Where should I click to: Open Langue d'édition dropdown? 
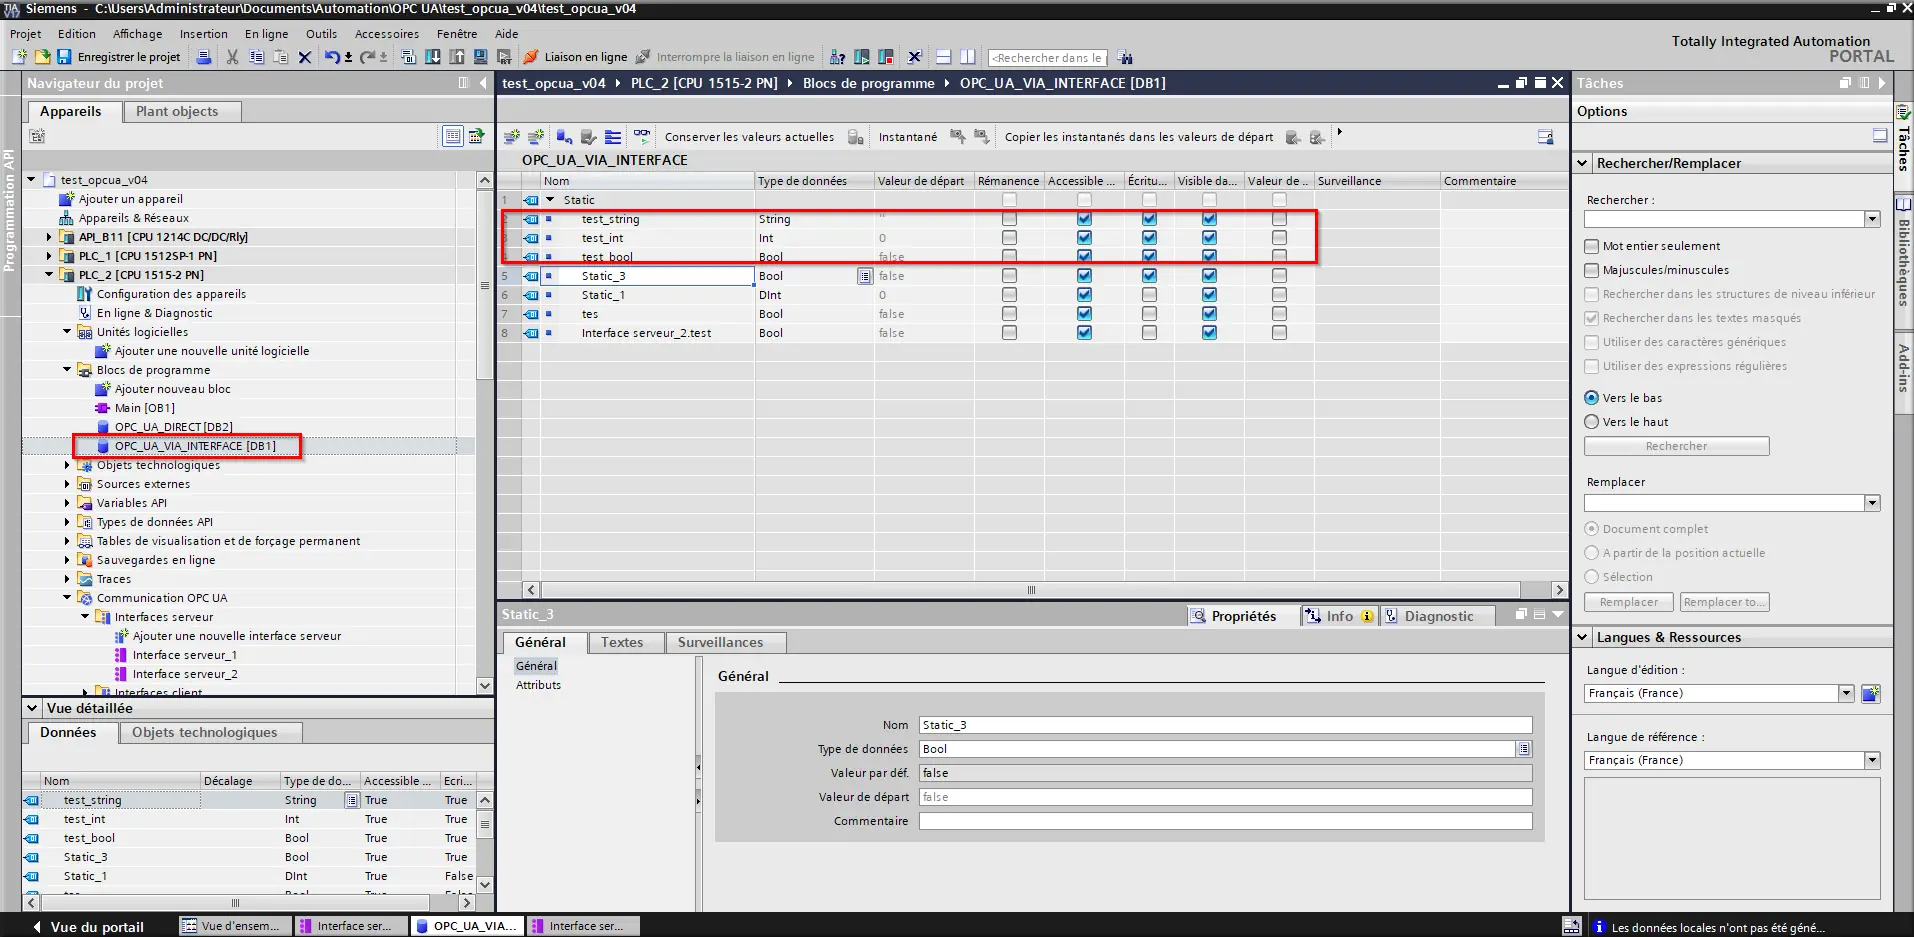pos(1846,693)
